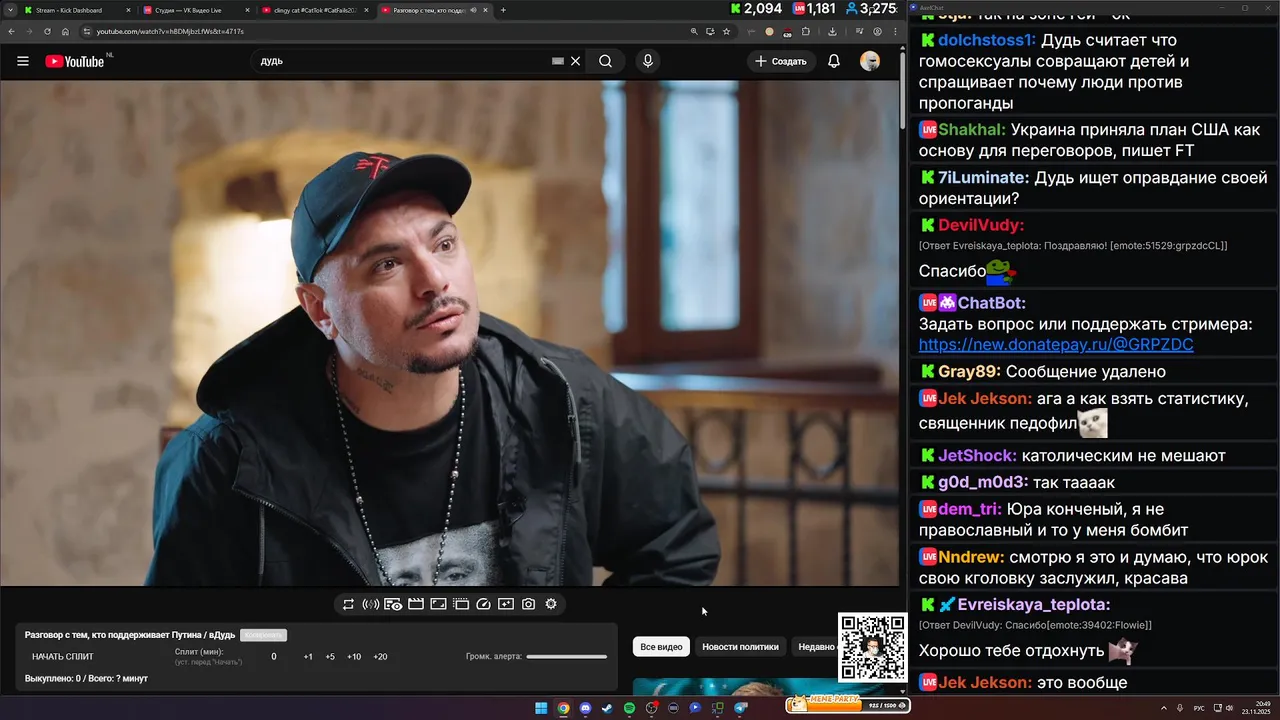Click the broadcast signal icon under the video
The image size is (1280, 720).
click(370, 604)
